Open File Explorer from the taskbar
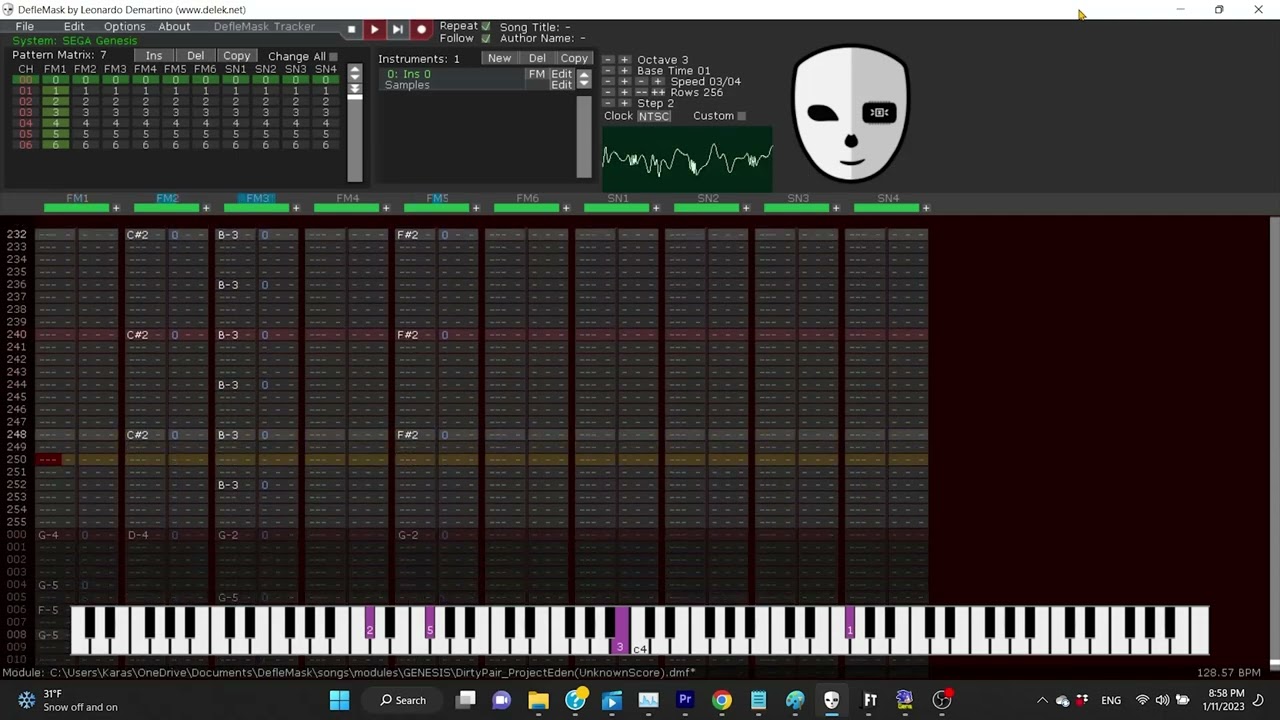1280x720 pixels. point(538,700)
